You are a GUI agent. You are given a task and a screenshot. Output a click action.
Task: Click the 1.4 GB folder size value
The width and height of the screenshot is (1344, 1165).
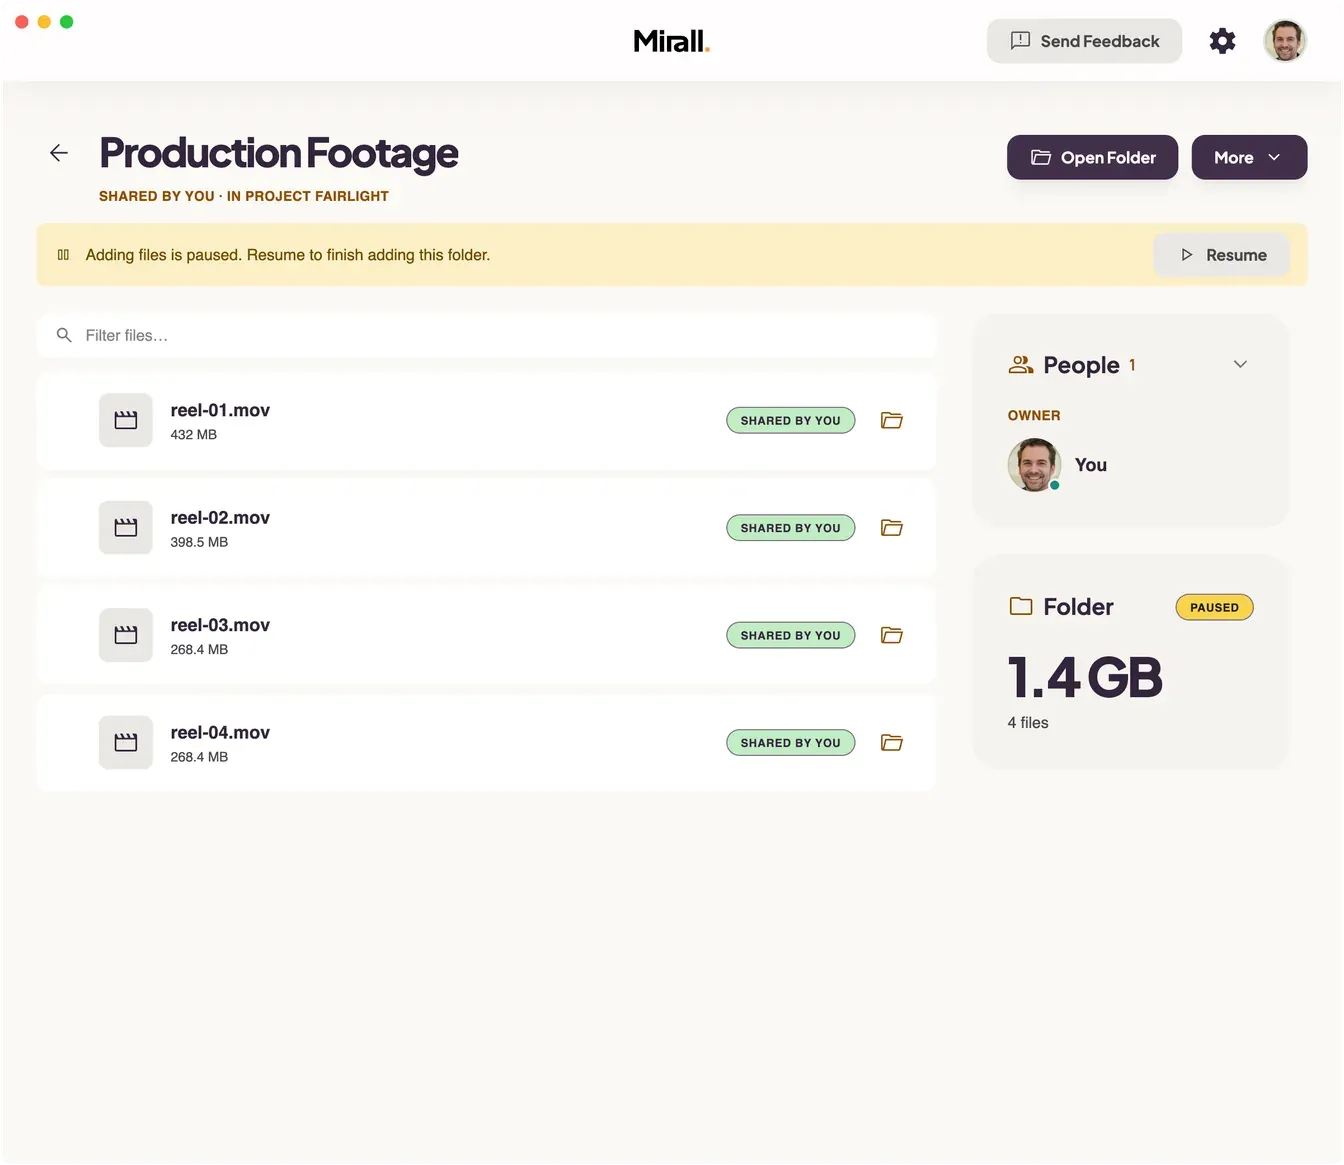click(1085, 677)
